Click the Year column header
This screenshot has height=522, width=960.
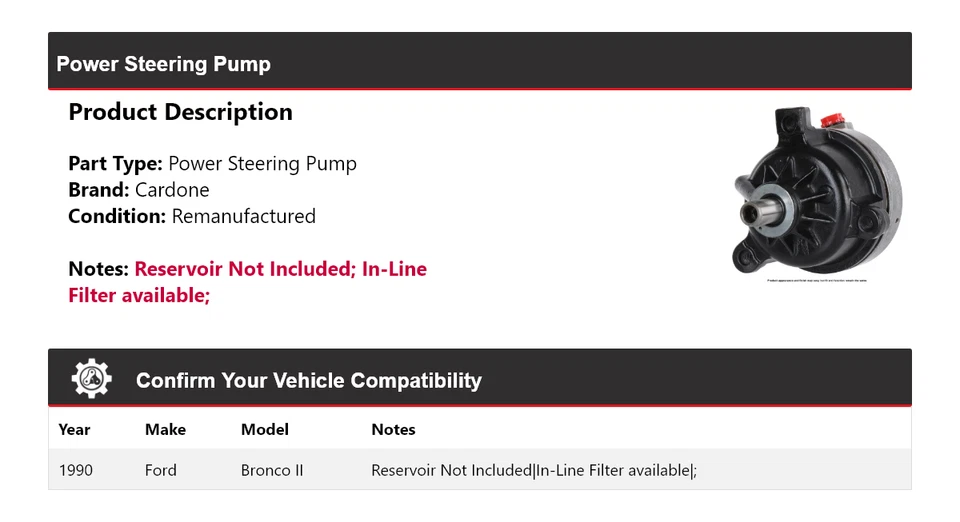coord(74,429)
